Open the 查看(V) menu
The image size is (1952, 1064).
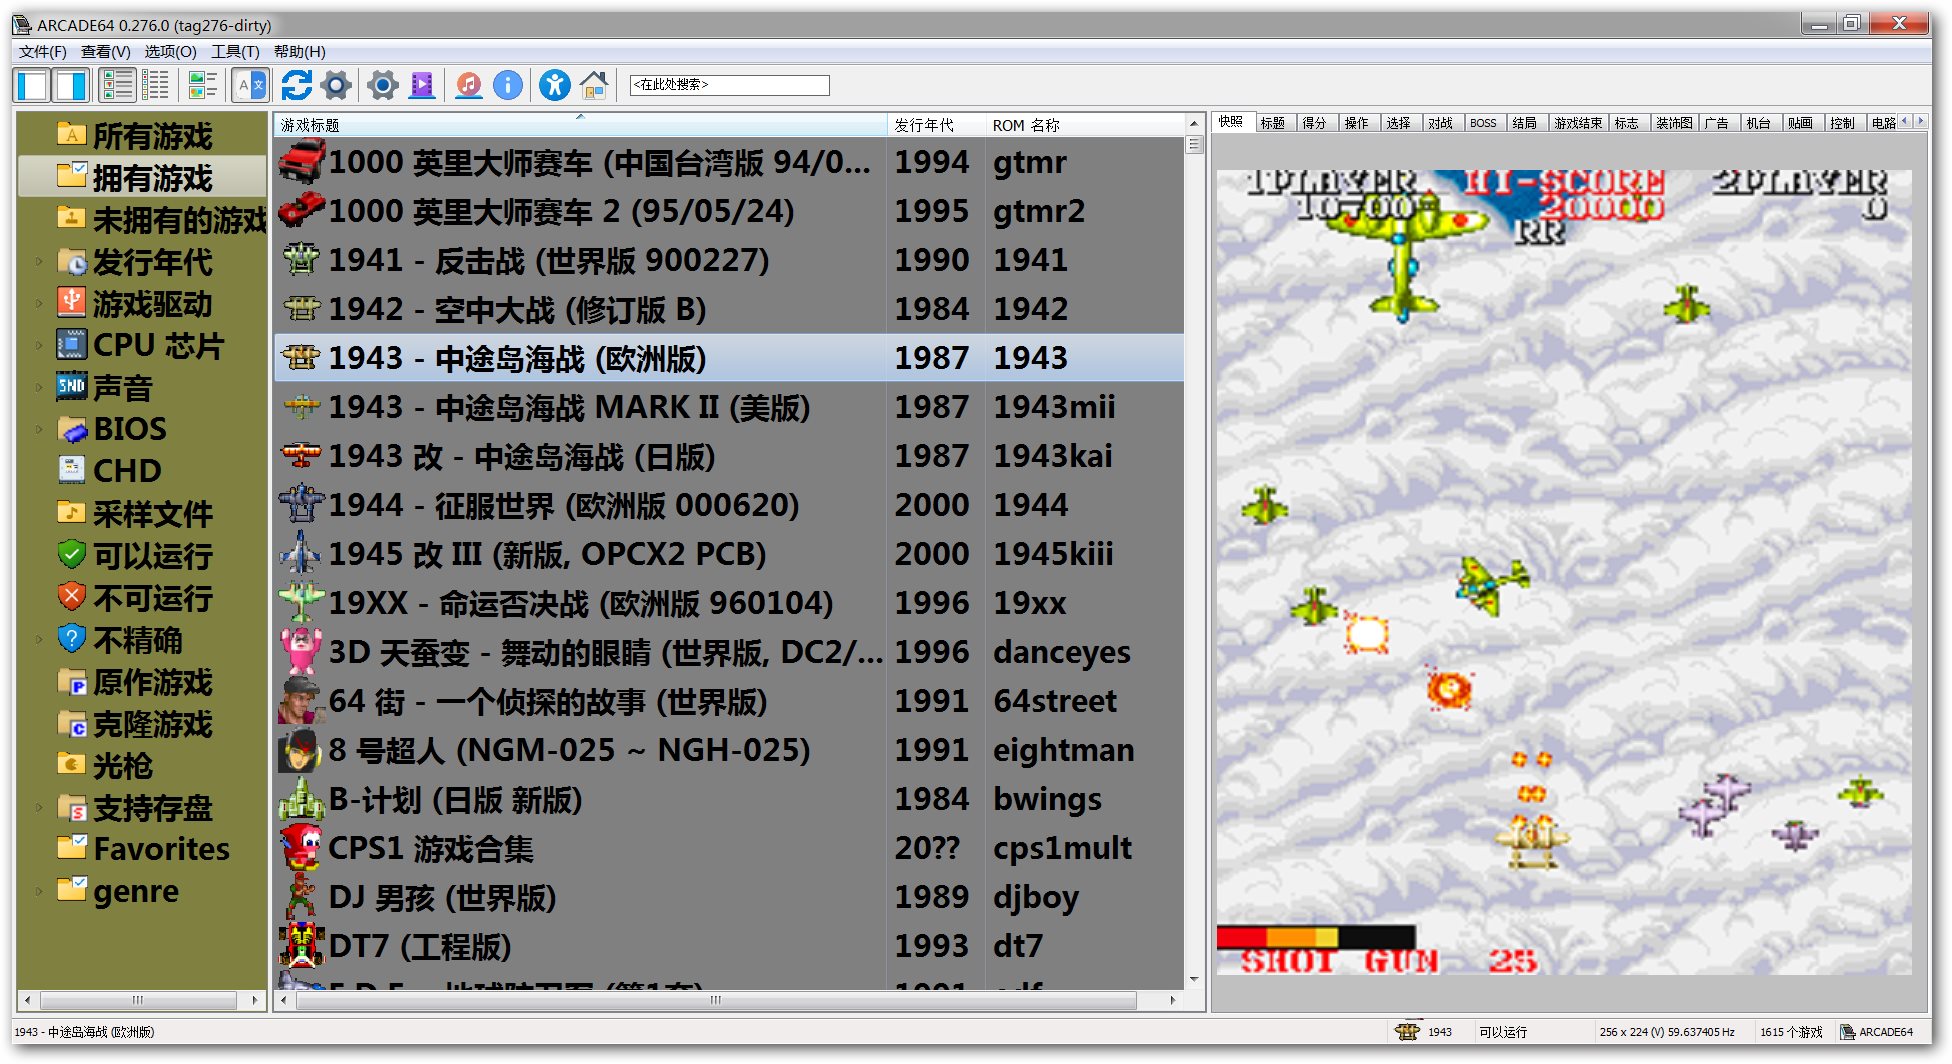[x=106, y=52]
